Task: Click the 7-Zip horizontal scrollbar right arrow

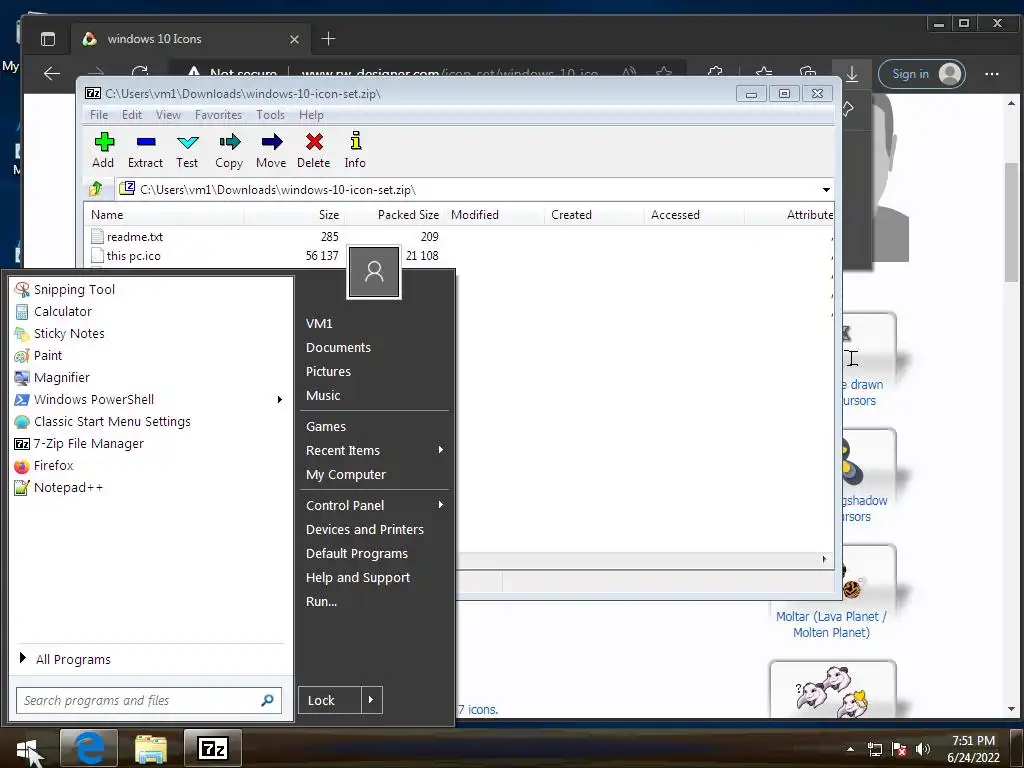Action: (x=824, y=560)
